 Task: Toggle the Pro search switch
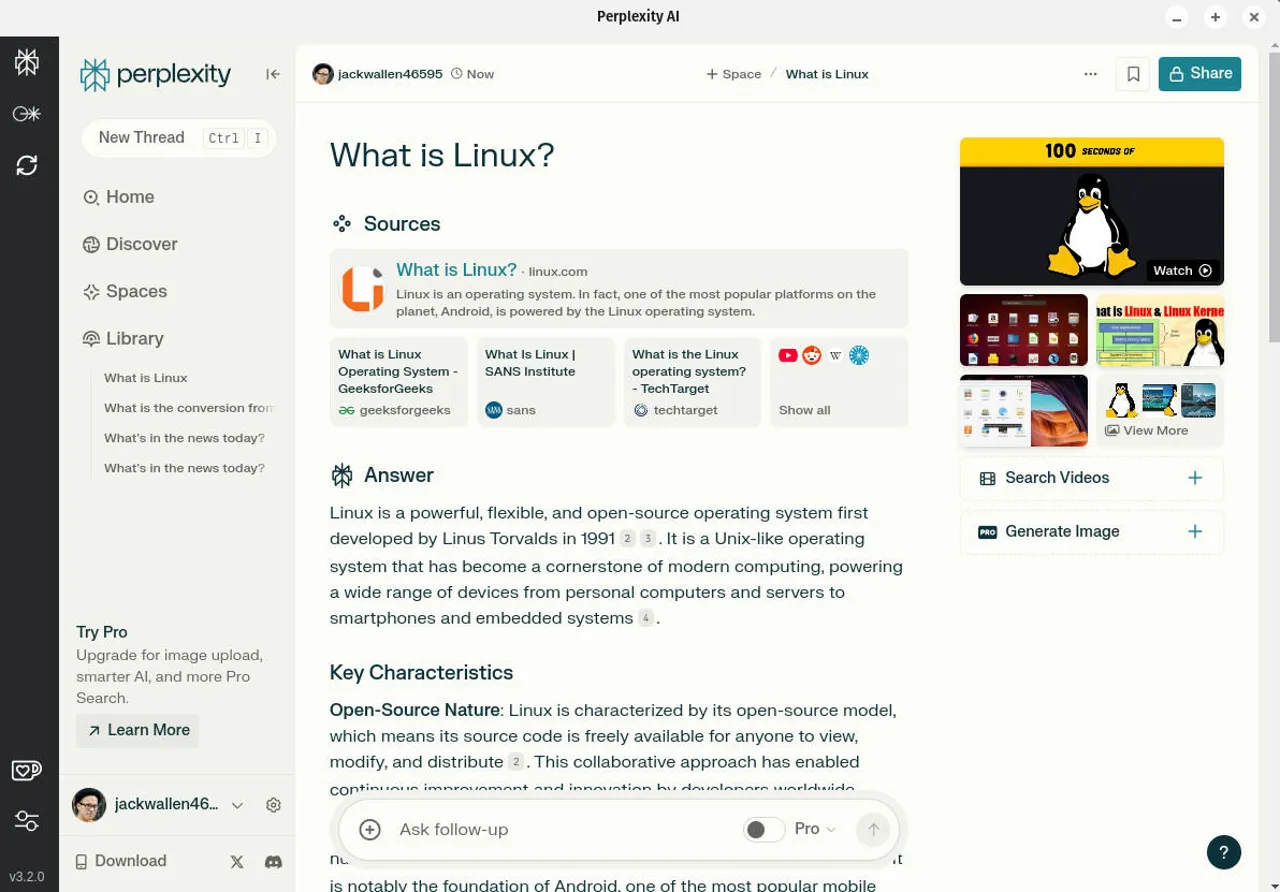point(764,829)
